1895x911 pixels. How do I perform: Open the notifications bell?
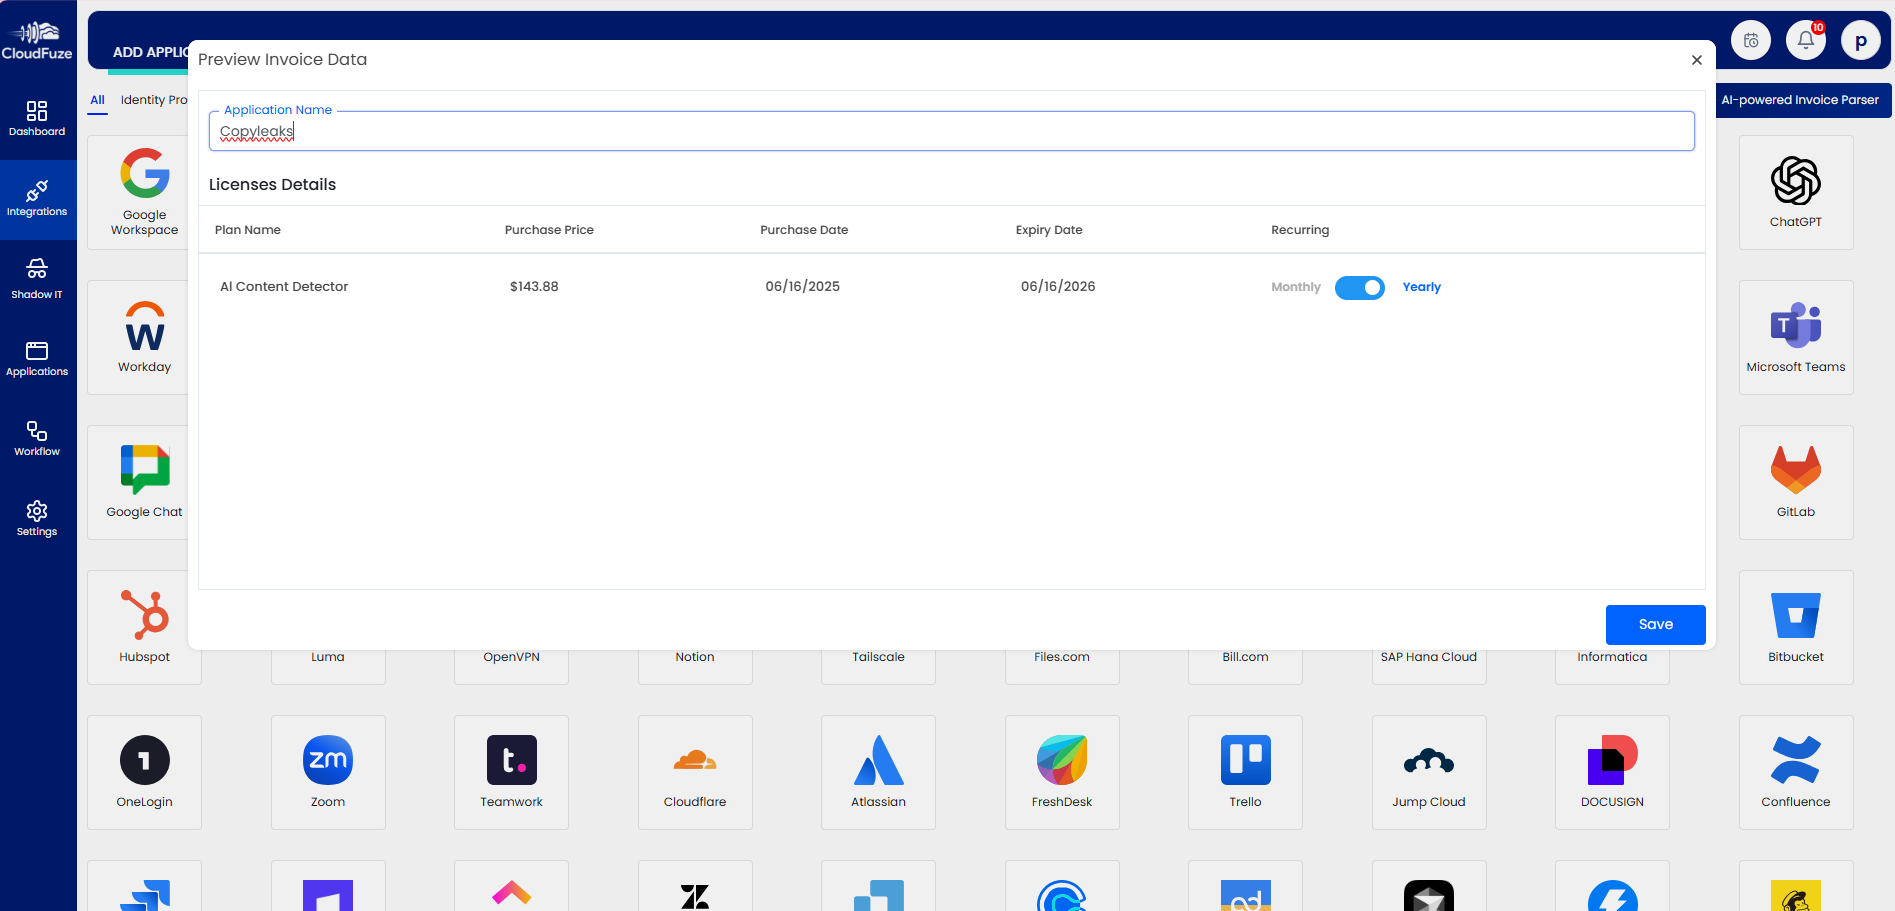[1805, 39]
